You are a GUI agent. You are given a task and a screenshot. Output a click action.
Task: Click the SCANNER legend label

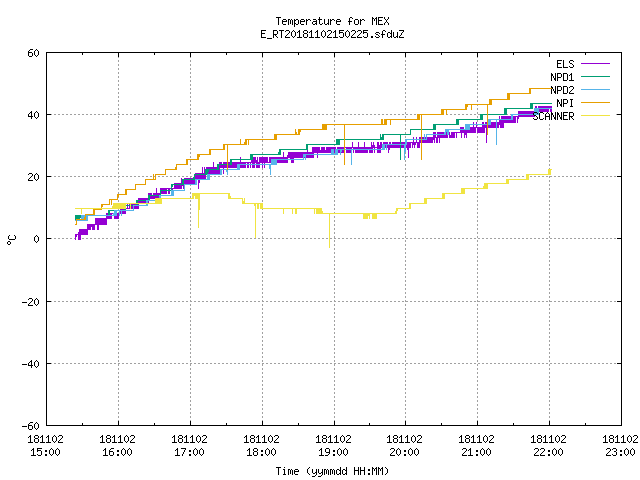553,116
